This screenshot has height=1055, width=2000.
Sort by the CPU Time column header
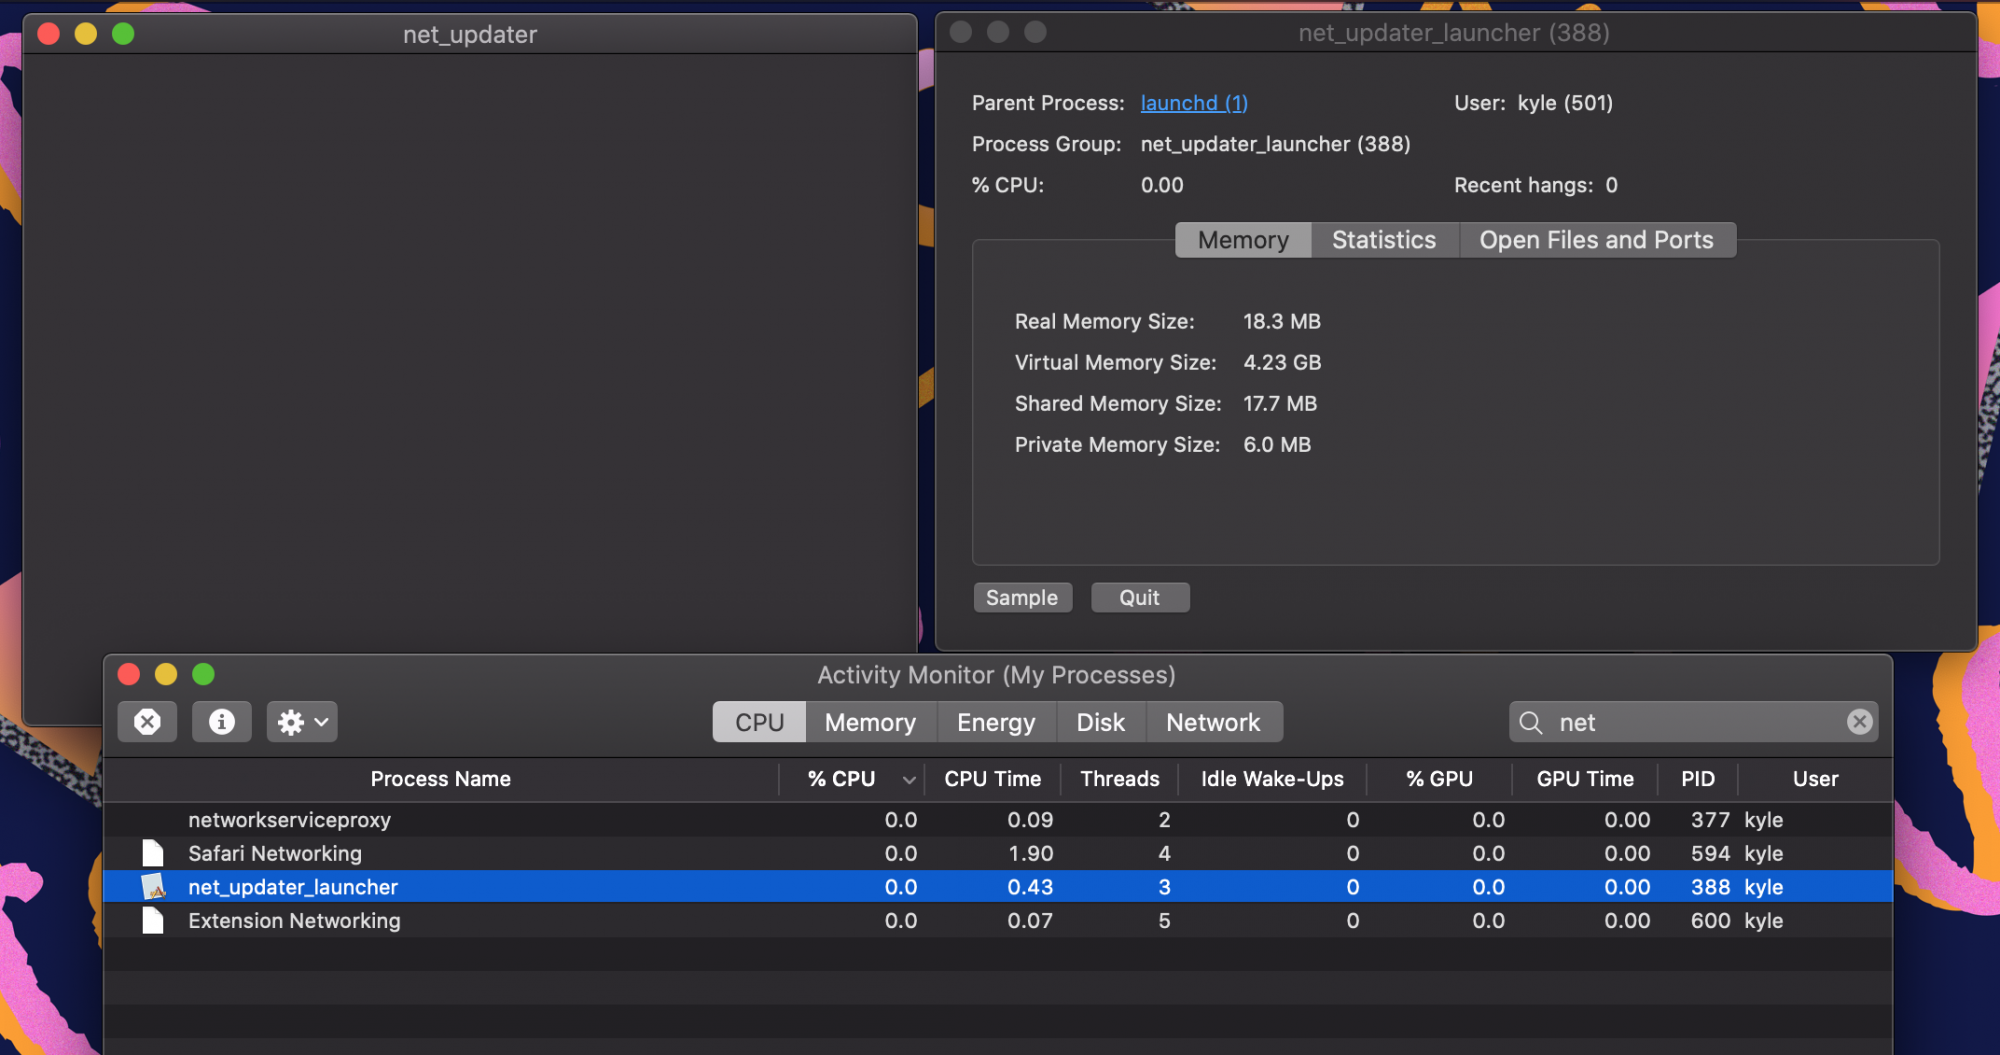tap(992, 779)
